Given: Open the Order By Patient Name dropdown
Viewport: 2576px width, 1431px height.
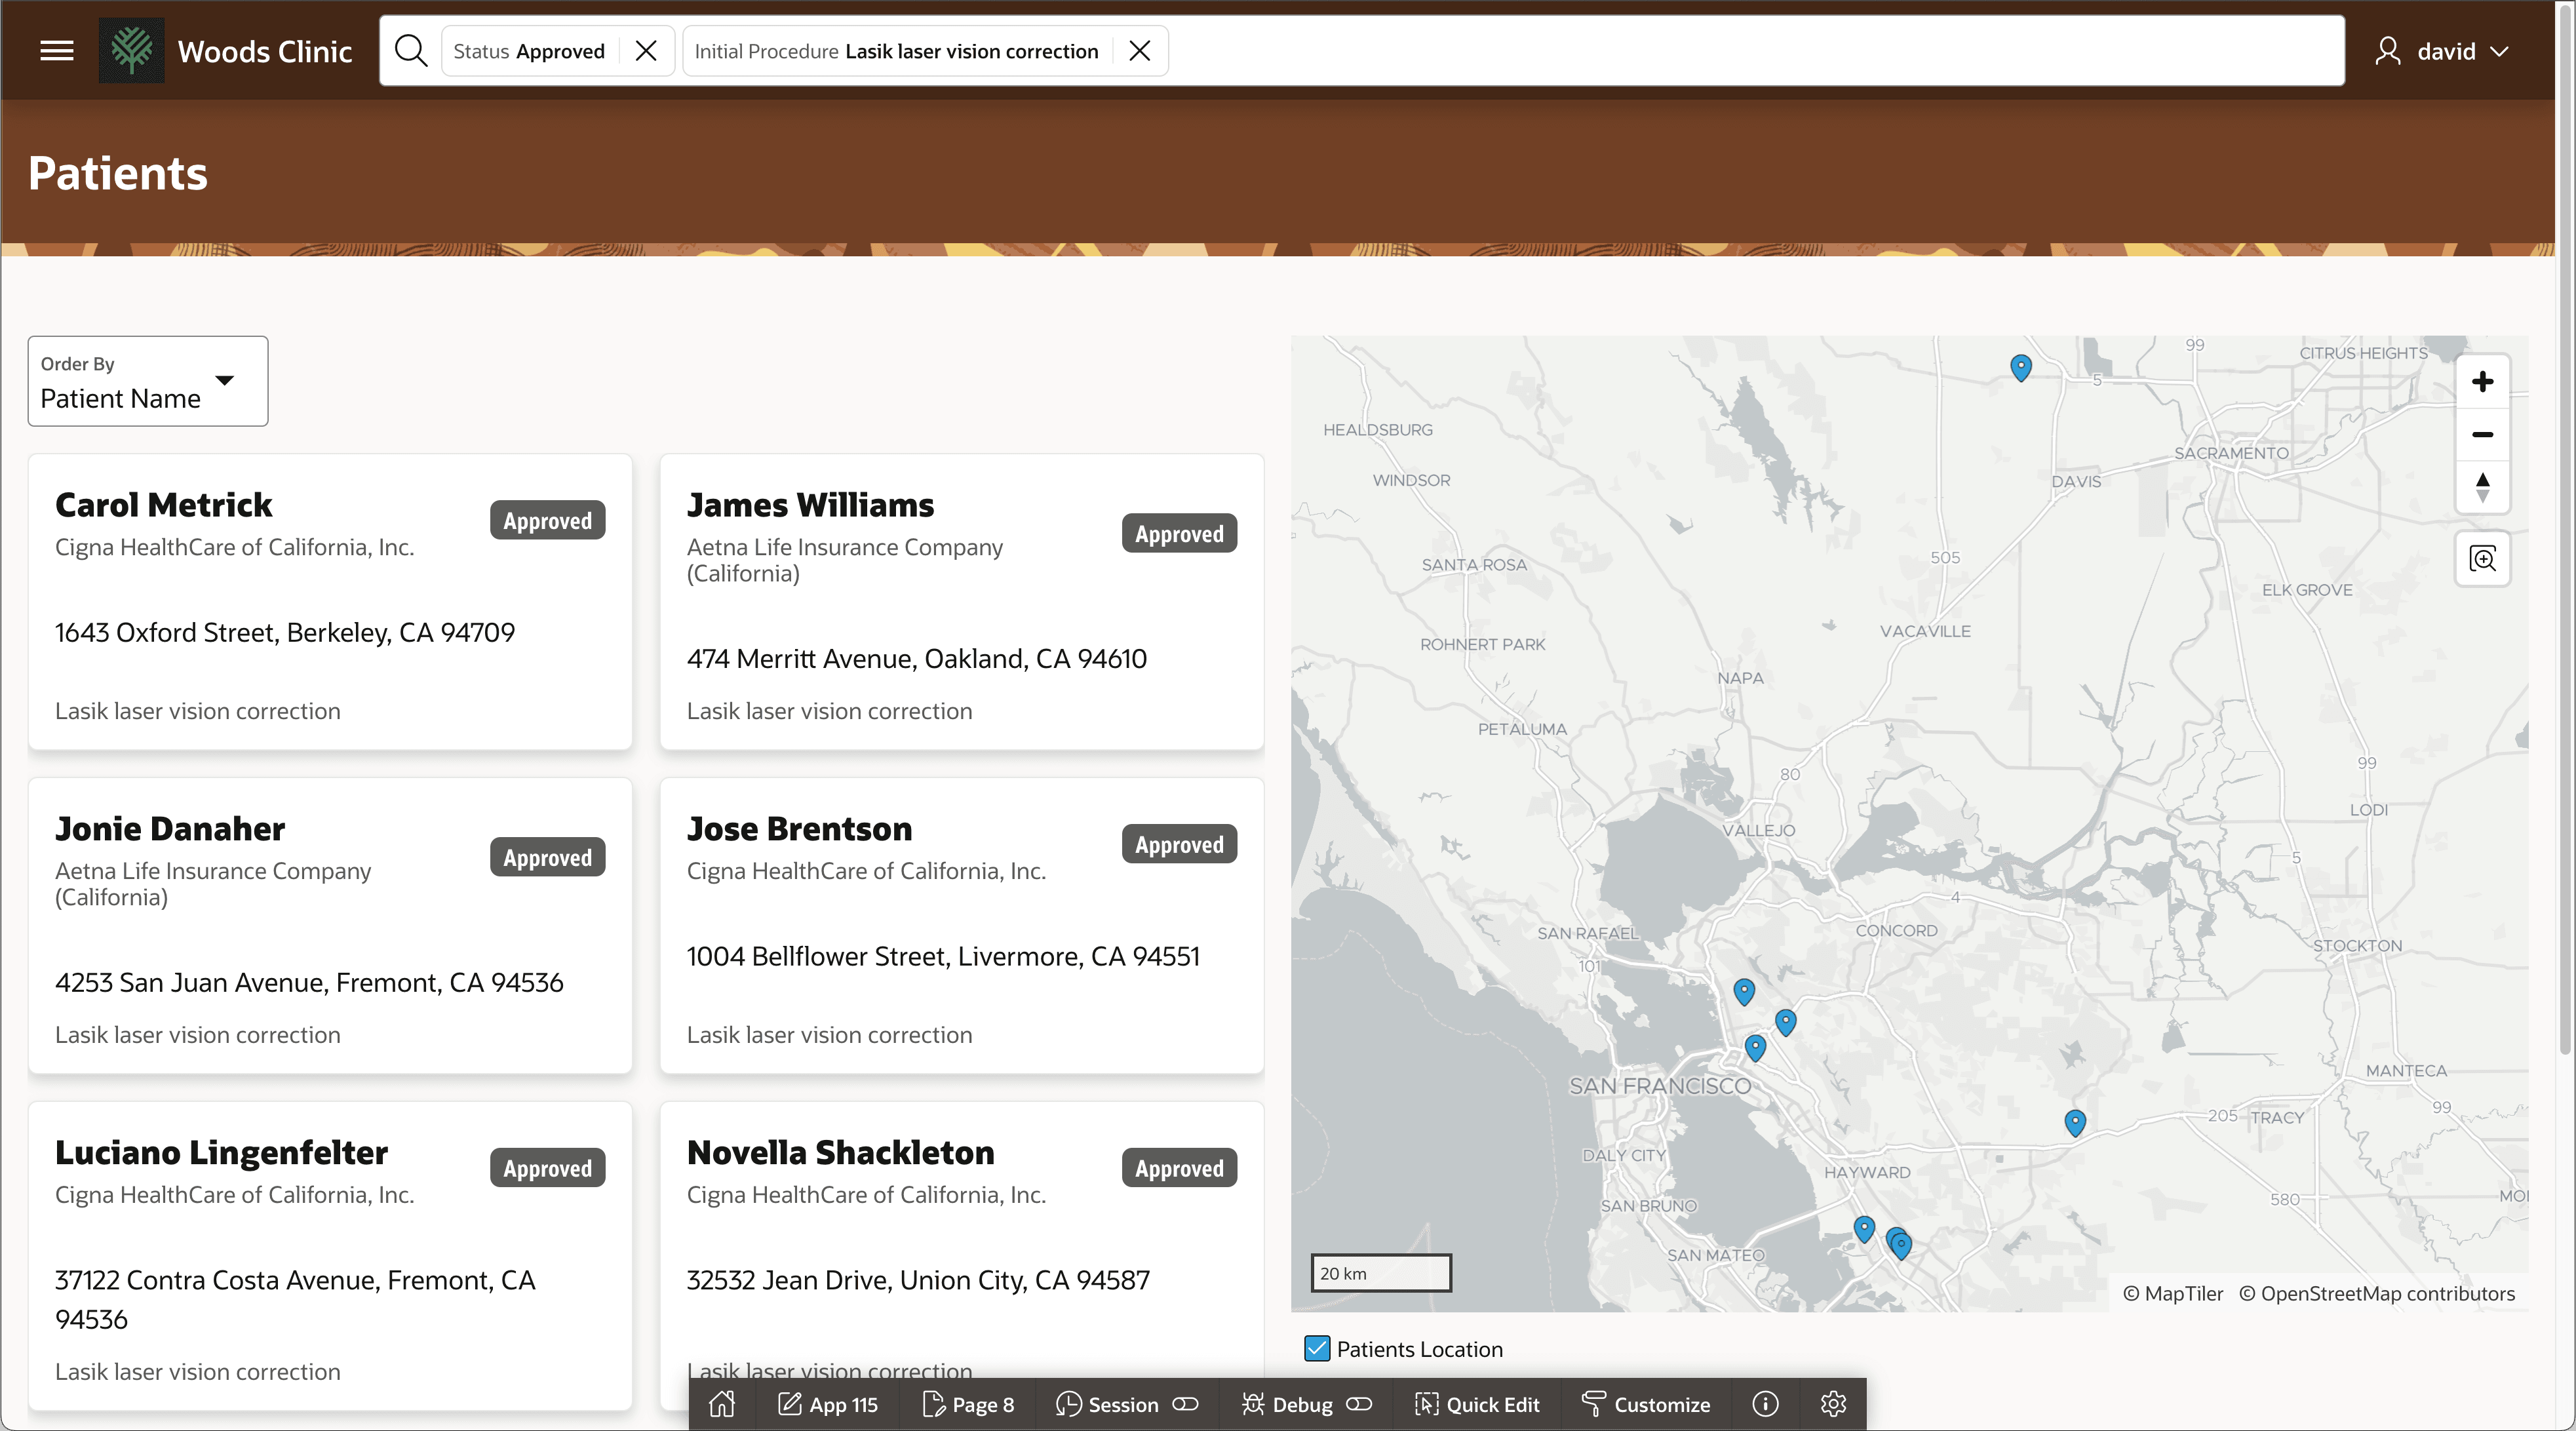Looking at the screenshot, I should 148,381.
